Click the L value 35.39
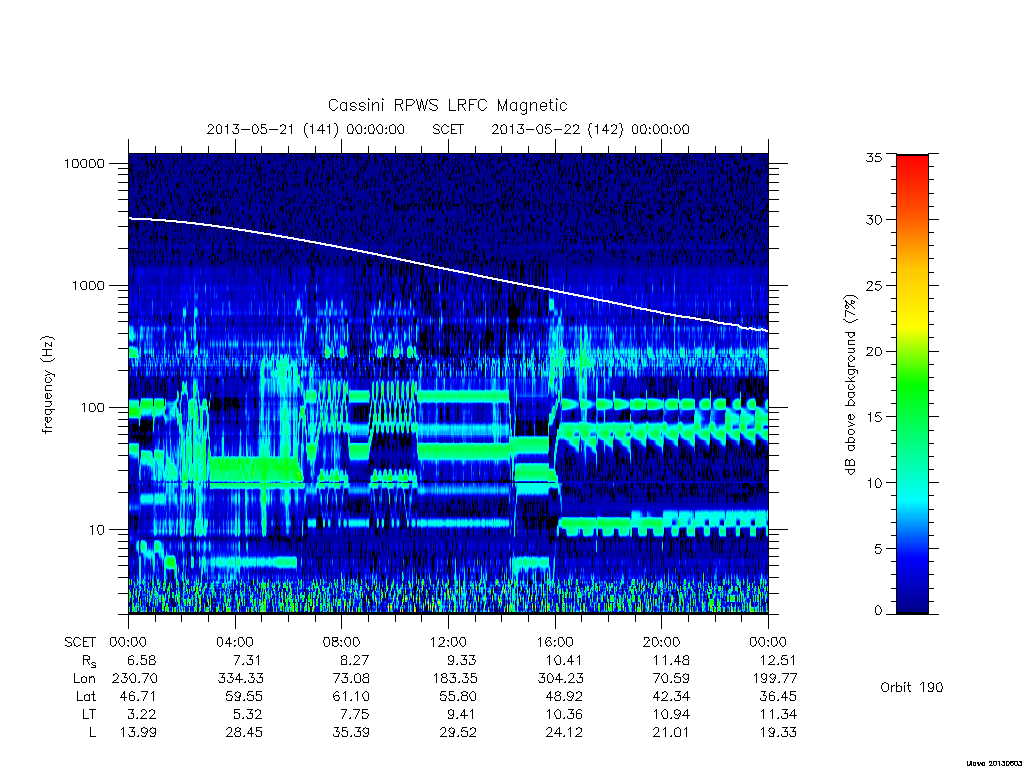Image resolution: width=1024 pixels, height=768 pixels. pos(351,732)
